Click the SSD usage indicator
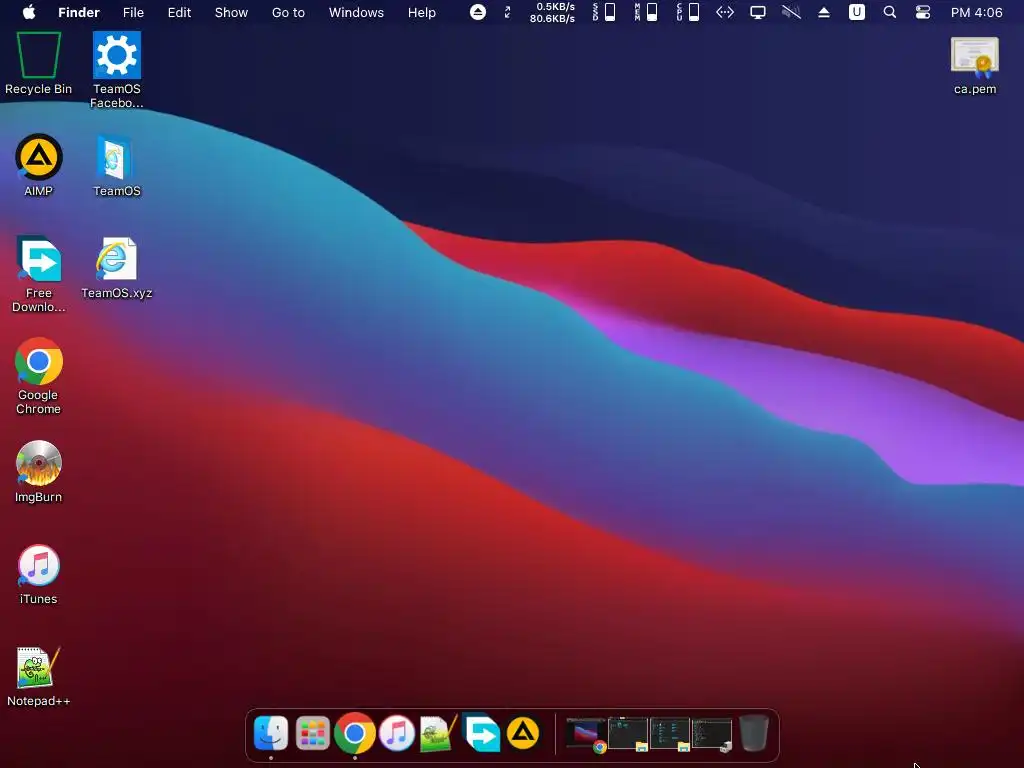 point(604,12)
